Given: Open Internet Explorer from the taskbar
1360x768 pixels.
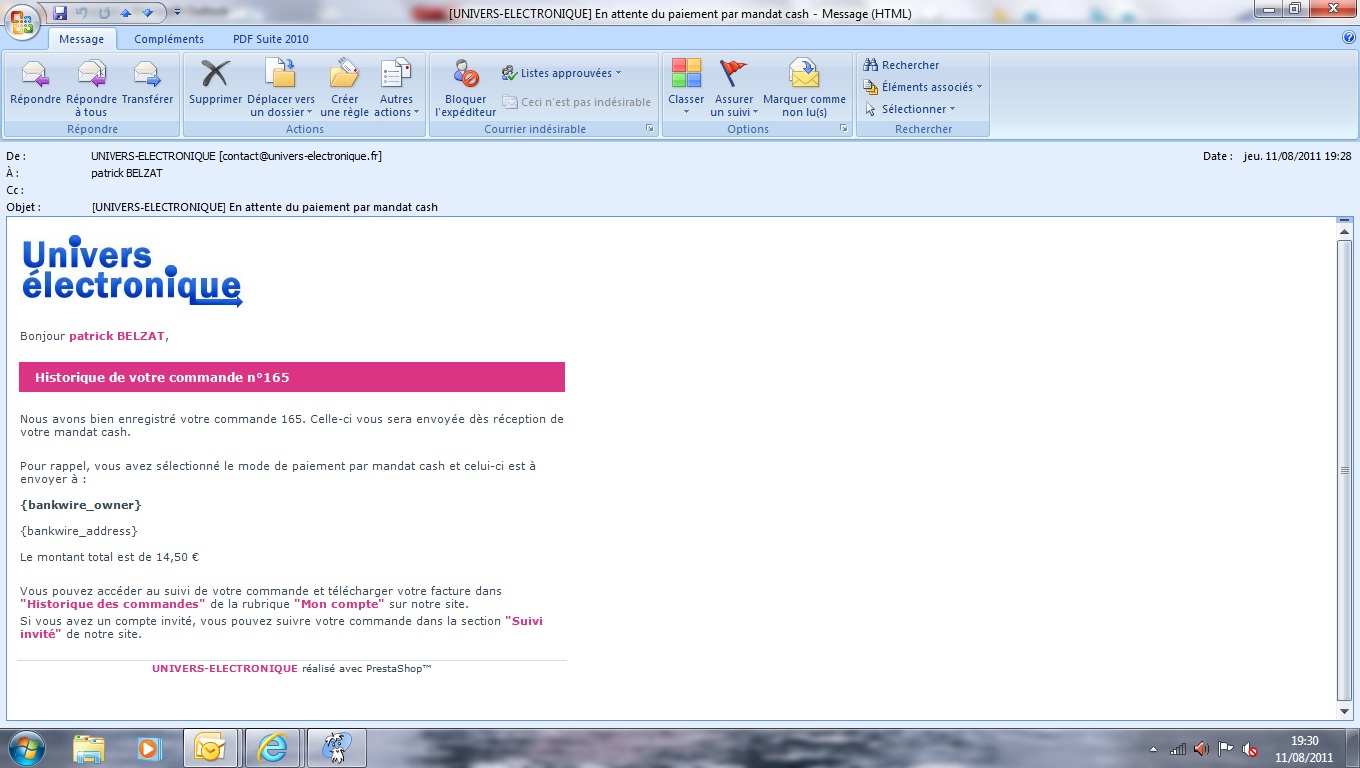Looking at the screenshot, I should click(272, 748).
